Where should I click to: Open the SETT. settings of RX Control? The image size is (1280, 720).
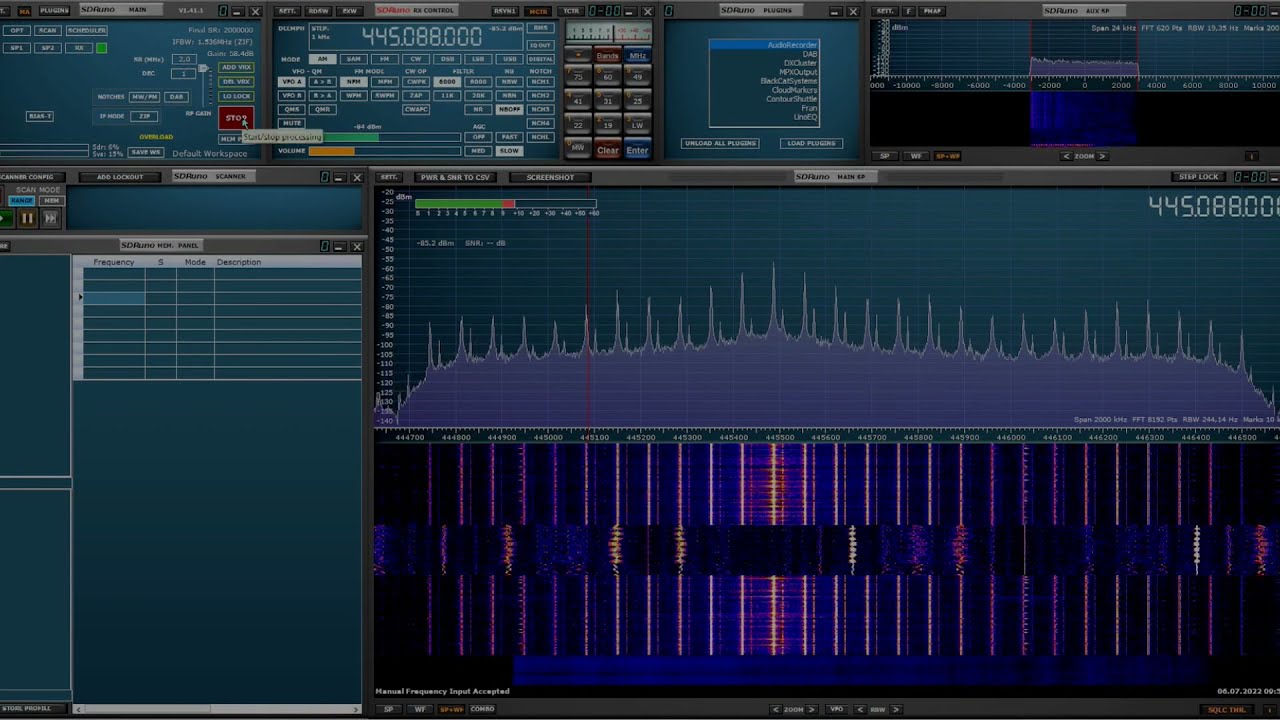pyautogui.click(x=286, y=11)
